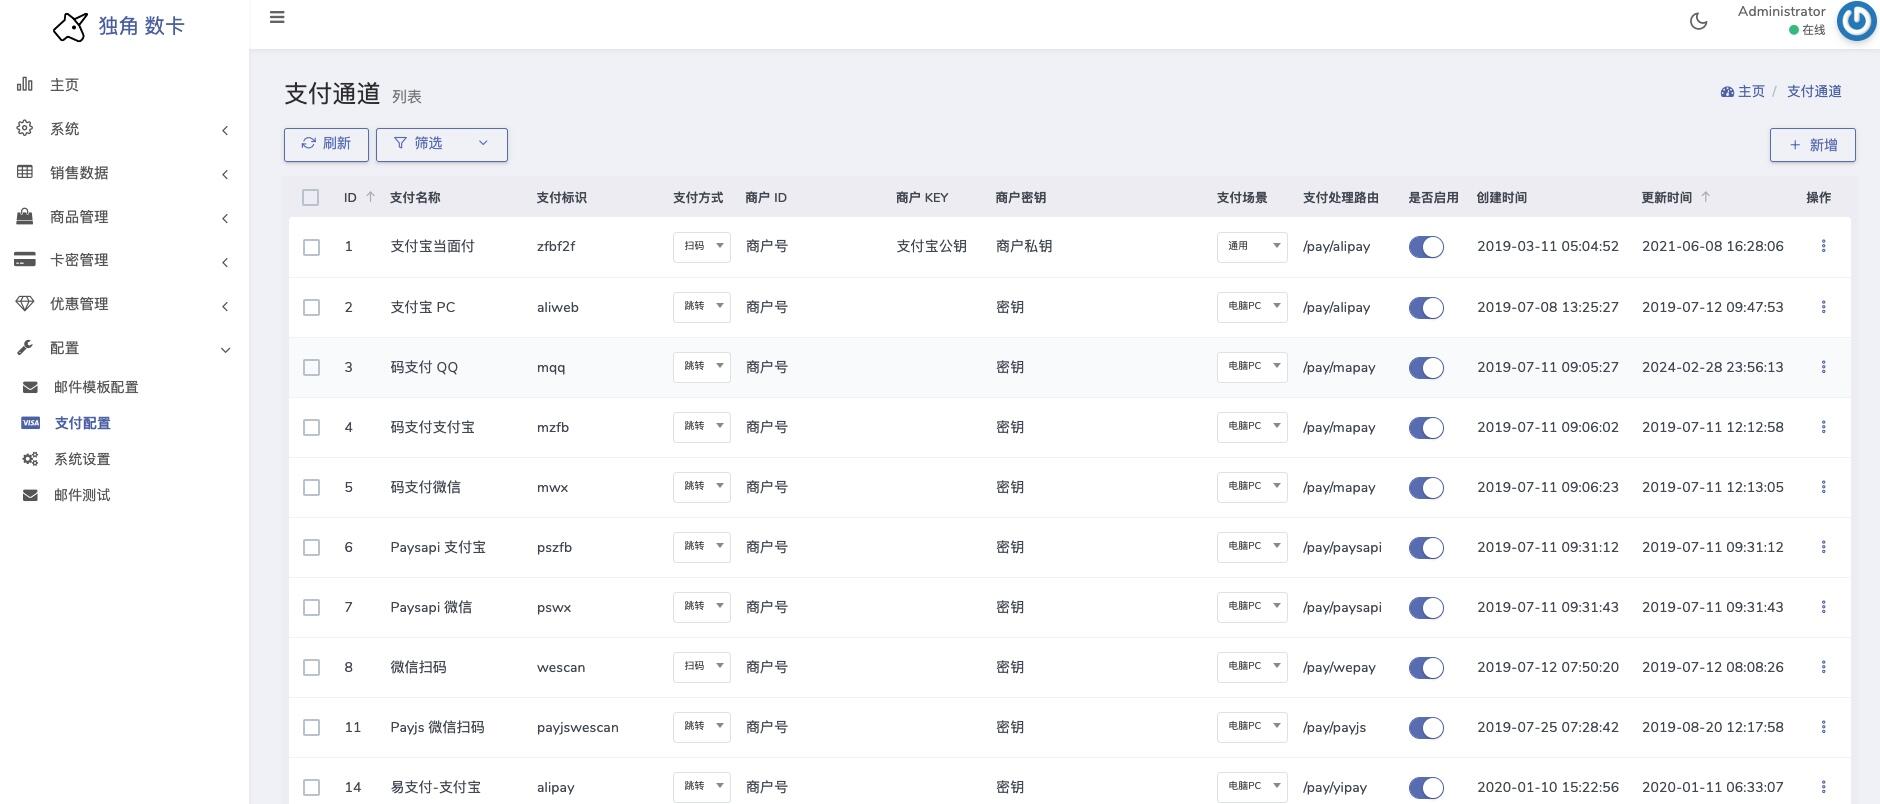Toggle dark mode moon icon

click(1698, 21)
